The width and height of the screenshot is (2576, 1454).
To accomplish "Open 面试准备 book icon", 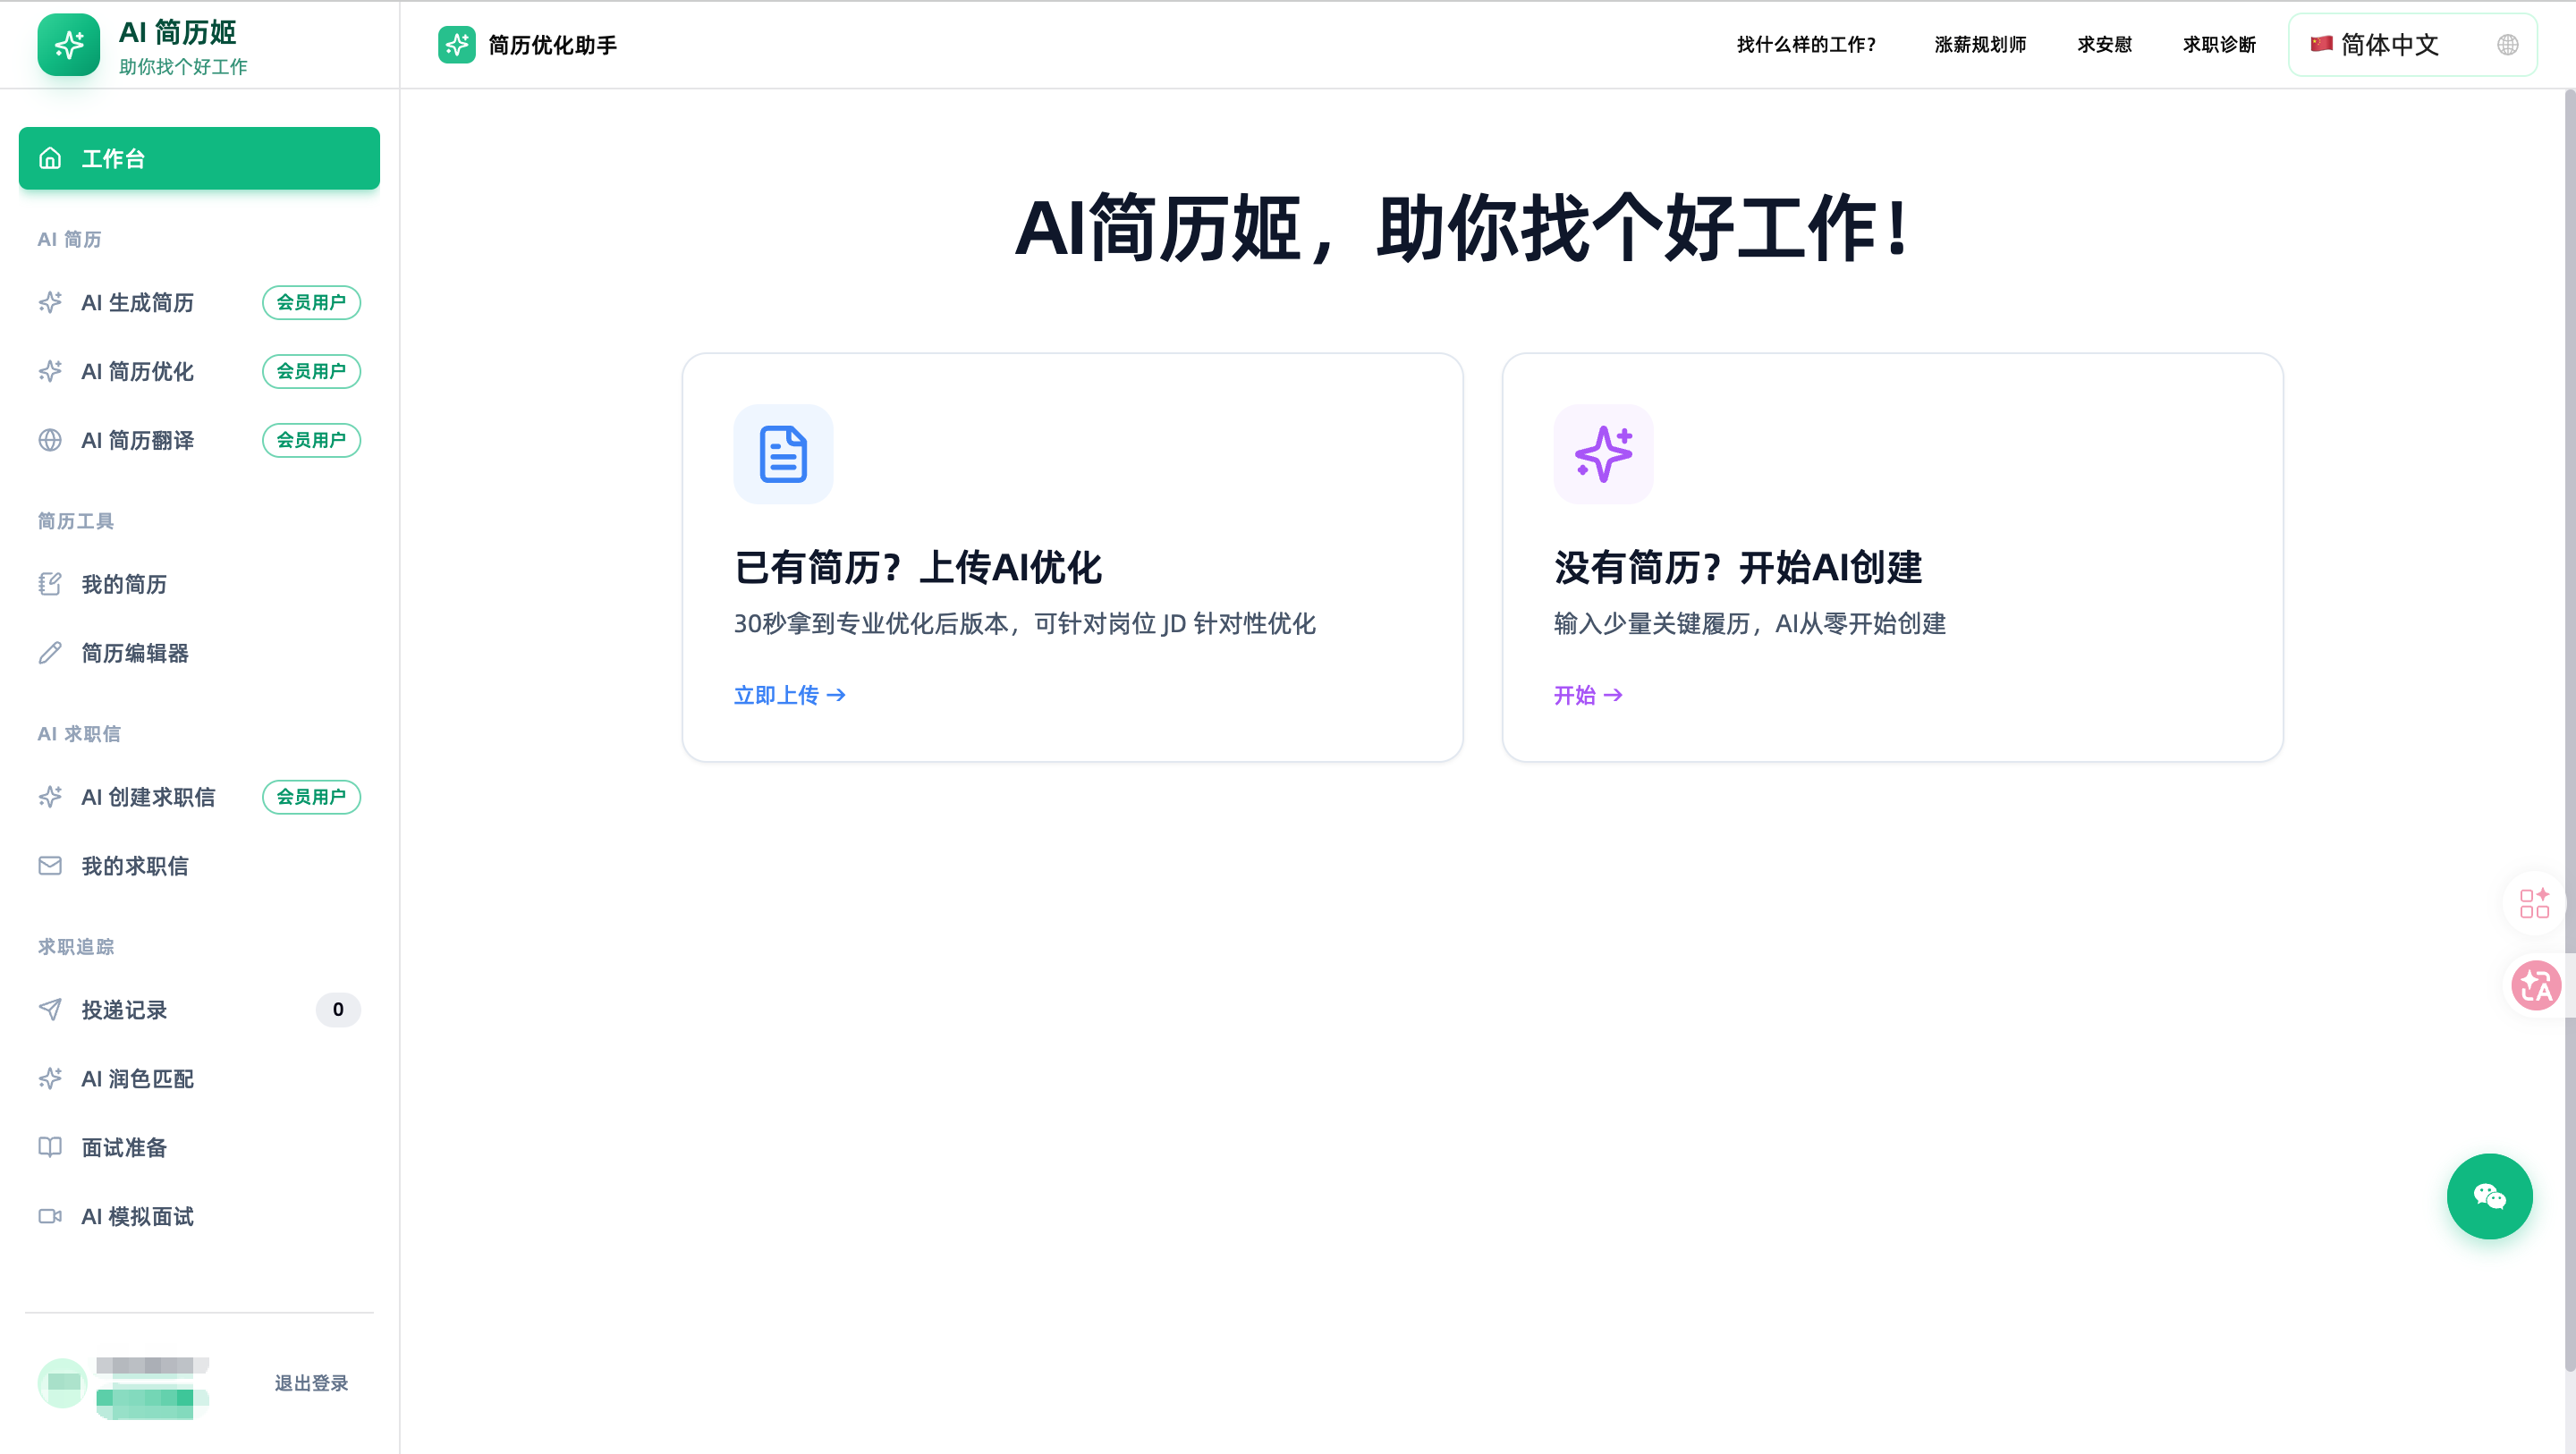I will tap(50, 1147).
